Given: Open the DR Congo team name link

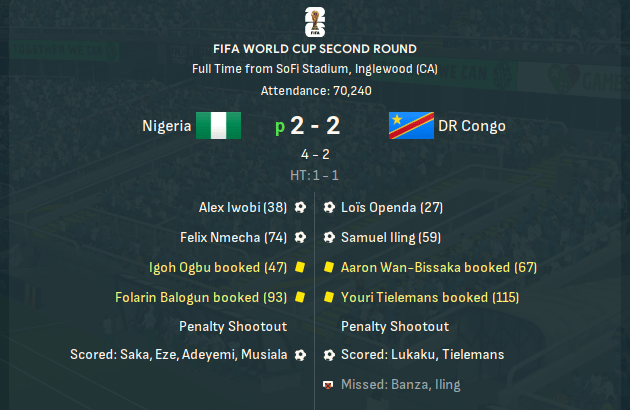Looking at the screenshot, I should point(472,126).
